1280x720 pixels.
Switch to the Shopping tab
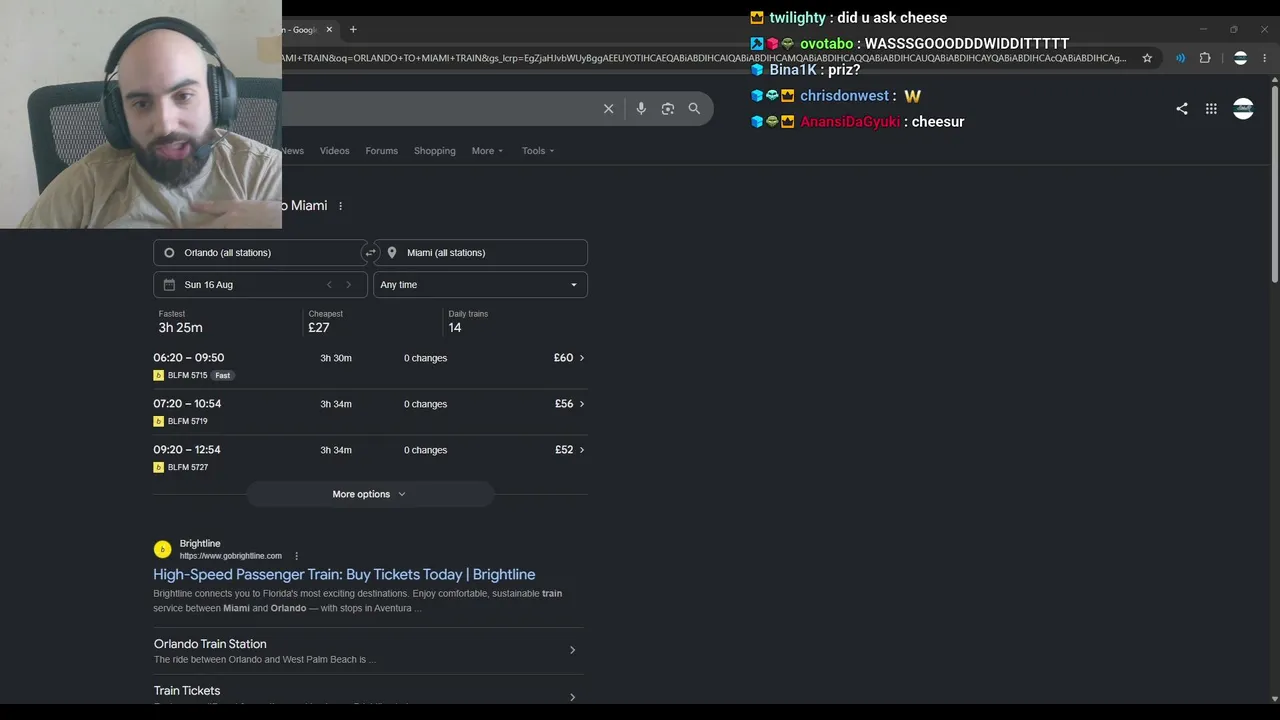click(434, 151)
